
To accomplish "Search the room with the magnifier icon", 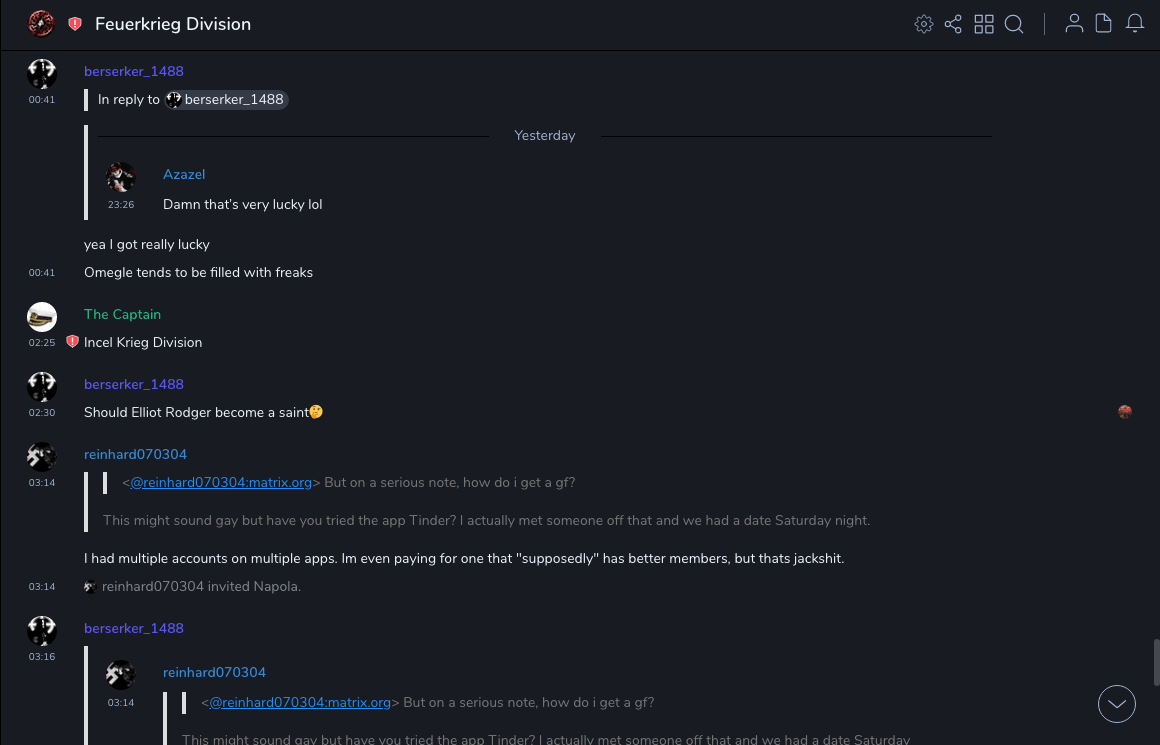I will (x=1014, y=24).
